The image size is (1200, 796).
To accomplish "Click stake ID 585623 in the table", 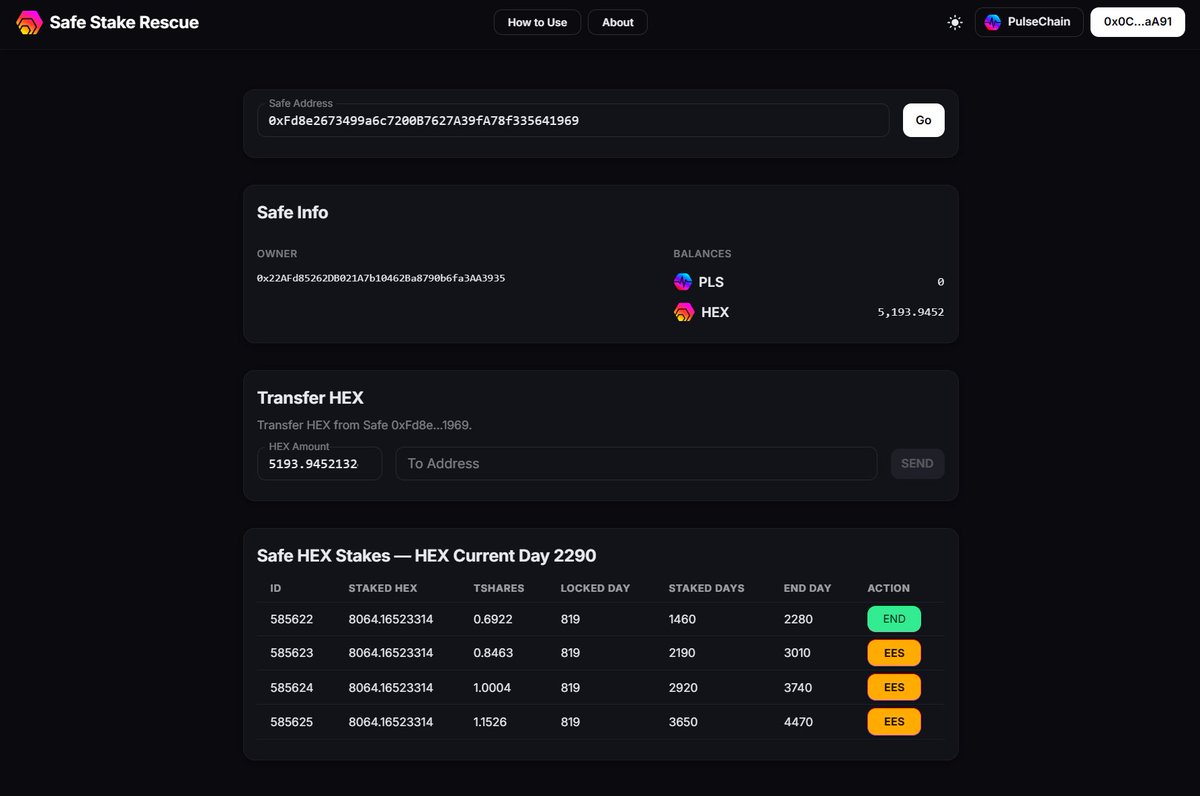I will (291, 653).
